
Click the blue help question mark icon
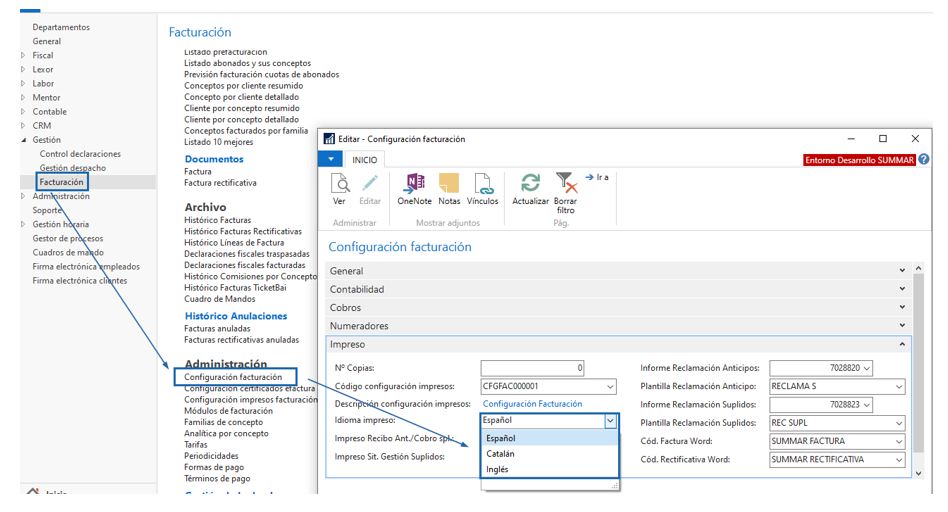[x=924, y=160]
